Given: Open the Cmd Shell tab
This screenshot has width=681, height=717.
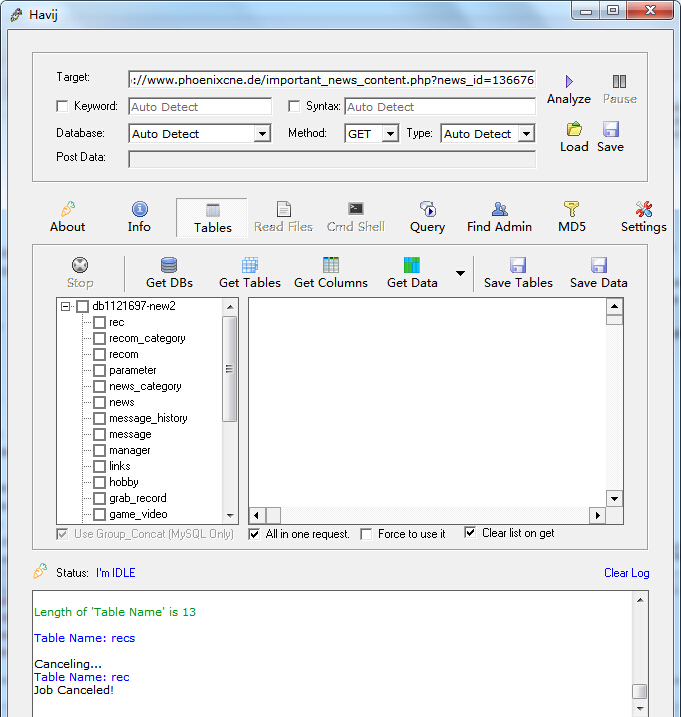Looking at the screenshot, I should pyautogui.click(x=356, y=218).
